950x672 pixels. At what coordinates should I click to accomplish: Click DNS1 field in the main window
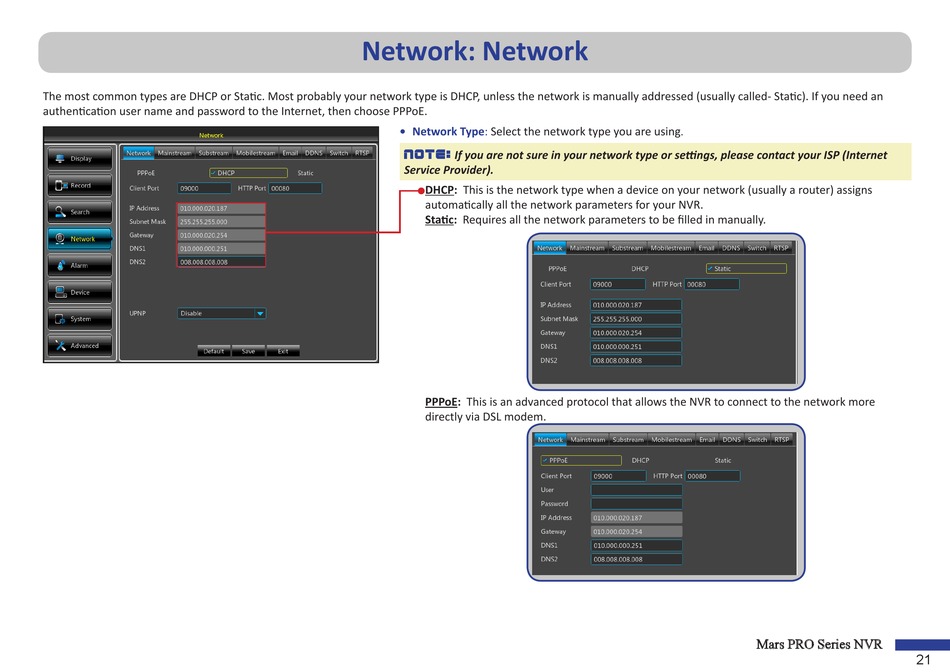point(221,248)
